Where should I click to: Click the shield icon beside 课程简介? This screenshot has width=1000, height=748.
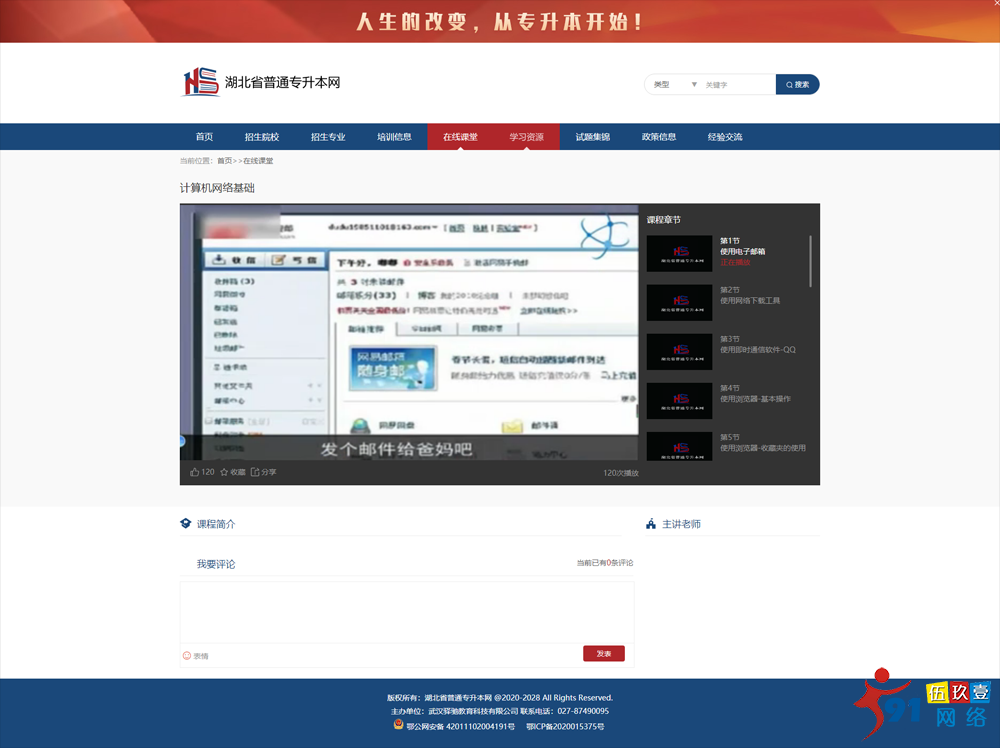pos(186,522)
